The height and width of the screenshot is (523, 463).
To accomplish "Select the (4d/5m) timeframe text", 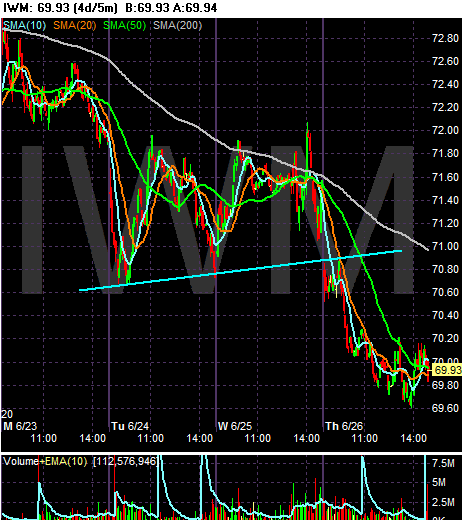I will point(95,8).
